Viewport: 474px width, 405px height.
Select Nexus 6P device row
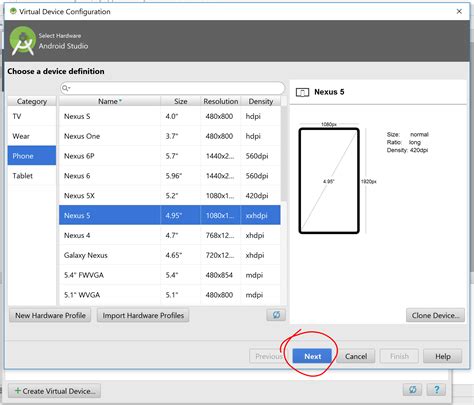click(x=170, y=156)
